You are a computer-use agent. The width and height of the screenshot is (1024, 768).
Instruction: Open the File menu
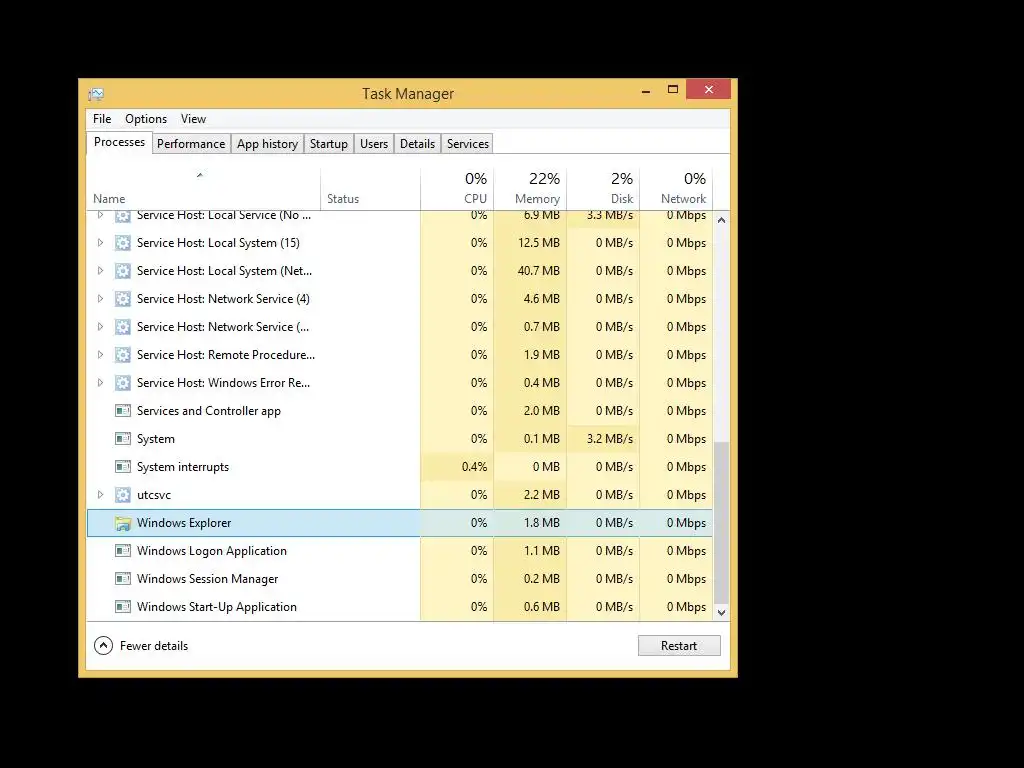pos(102,119)
